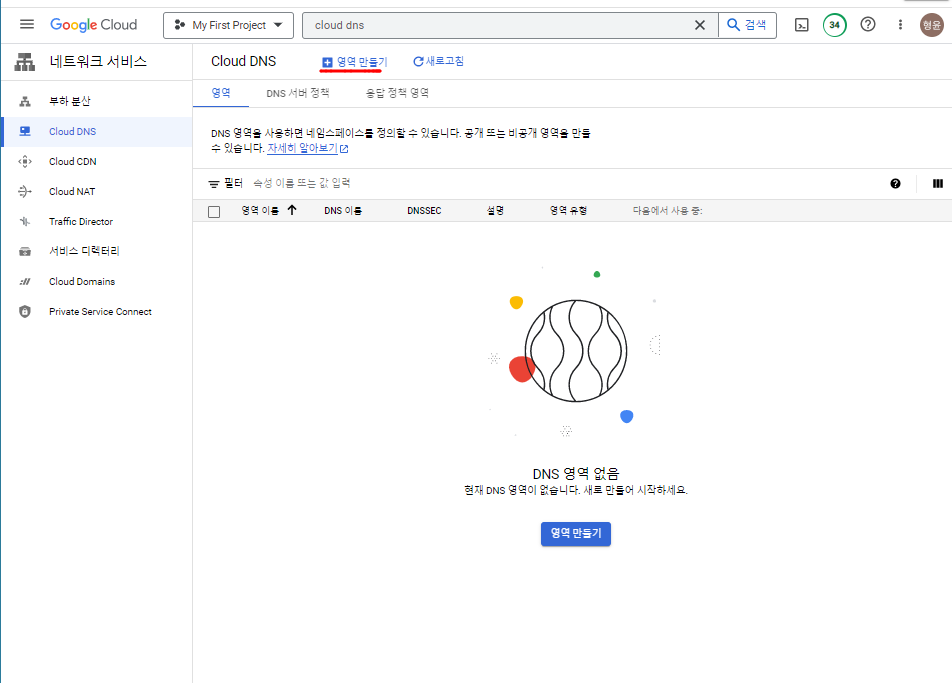
Task: Open the three-dot settings menu in header
Action: coord(900,25)
